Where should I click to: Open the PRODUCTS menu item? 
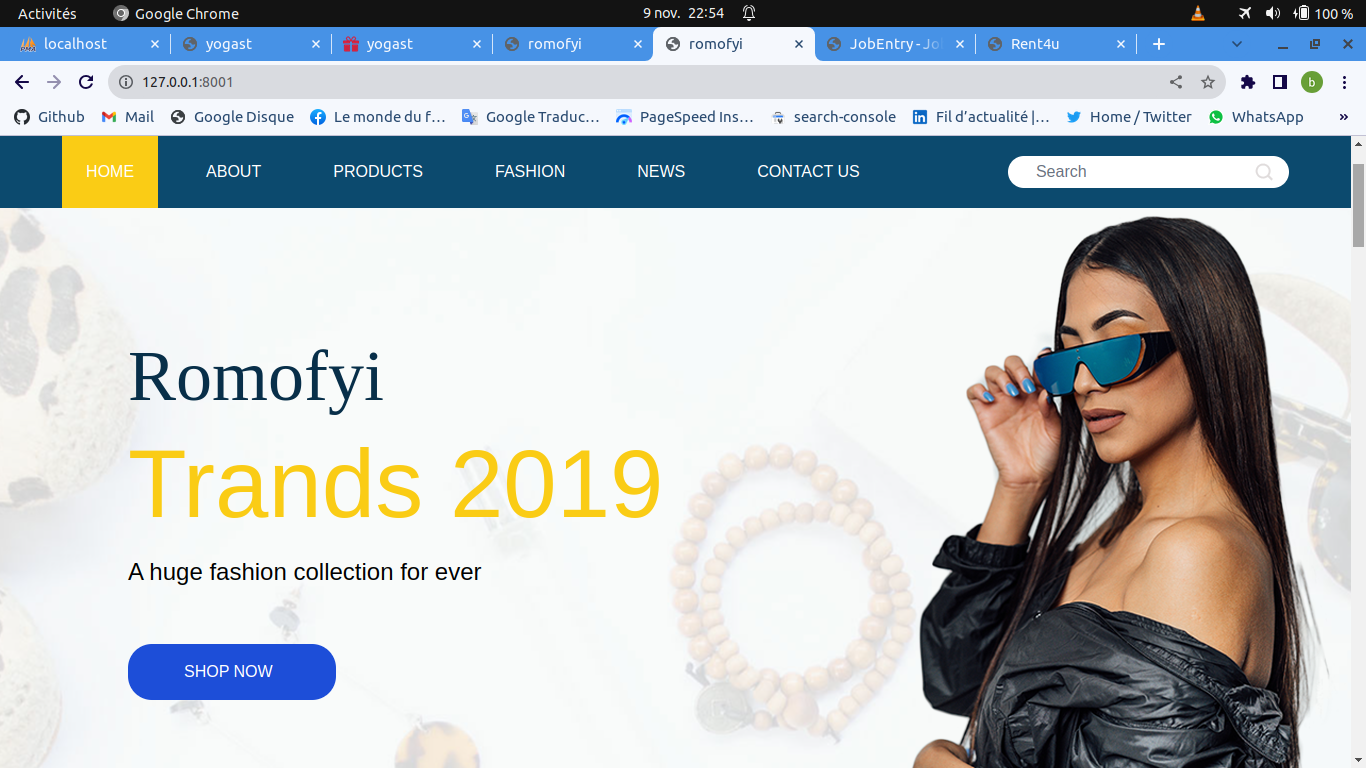[x=378, y=172]
